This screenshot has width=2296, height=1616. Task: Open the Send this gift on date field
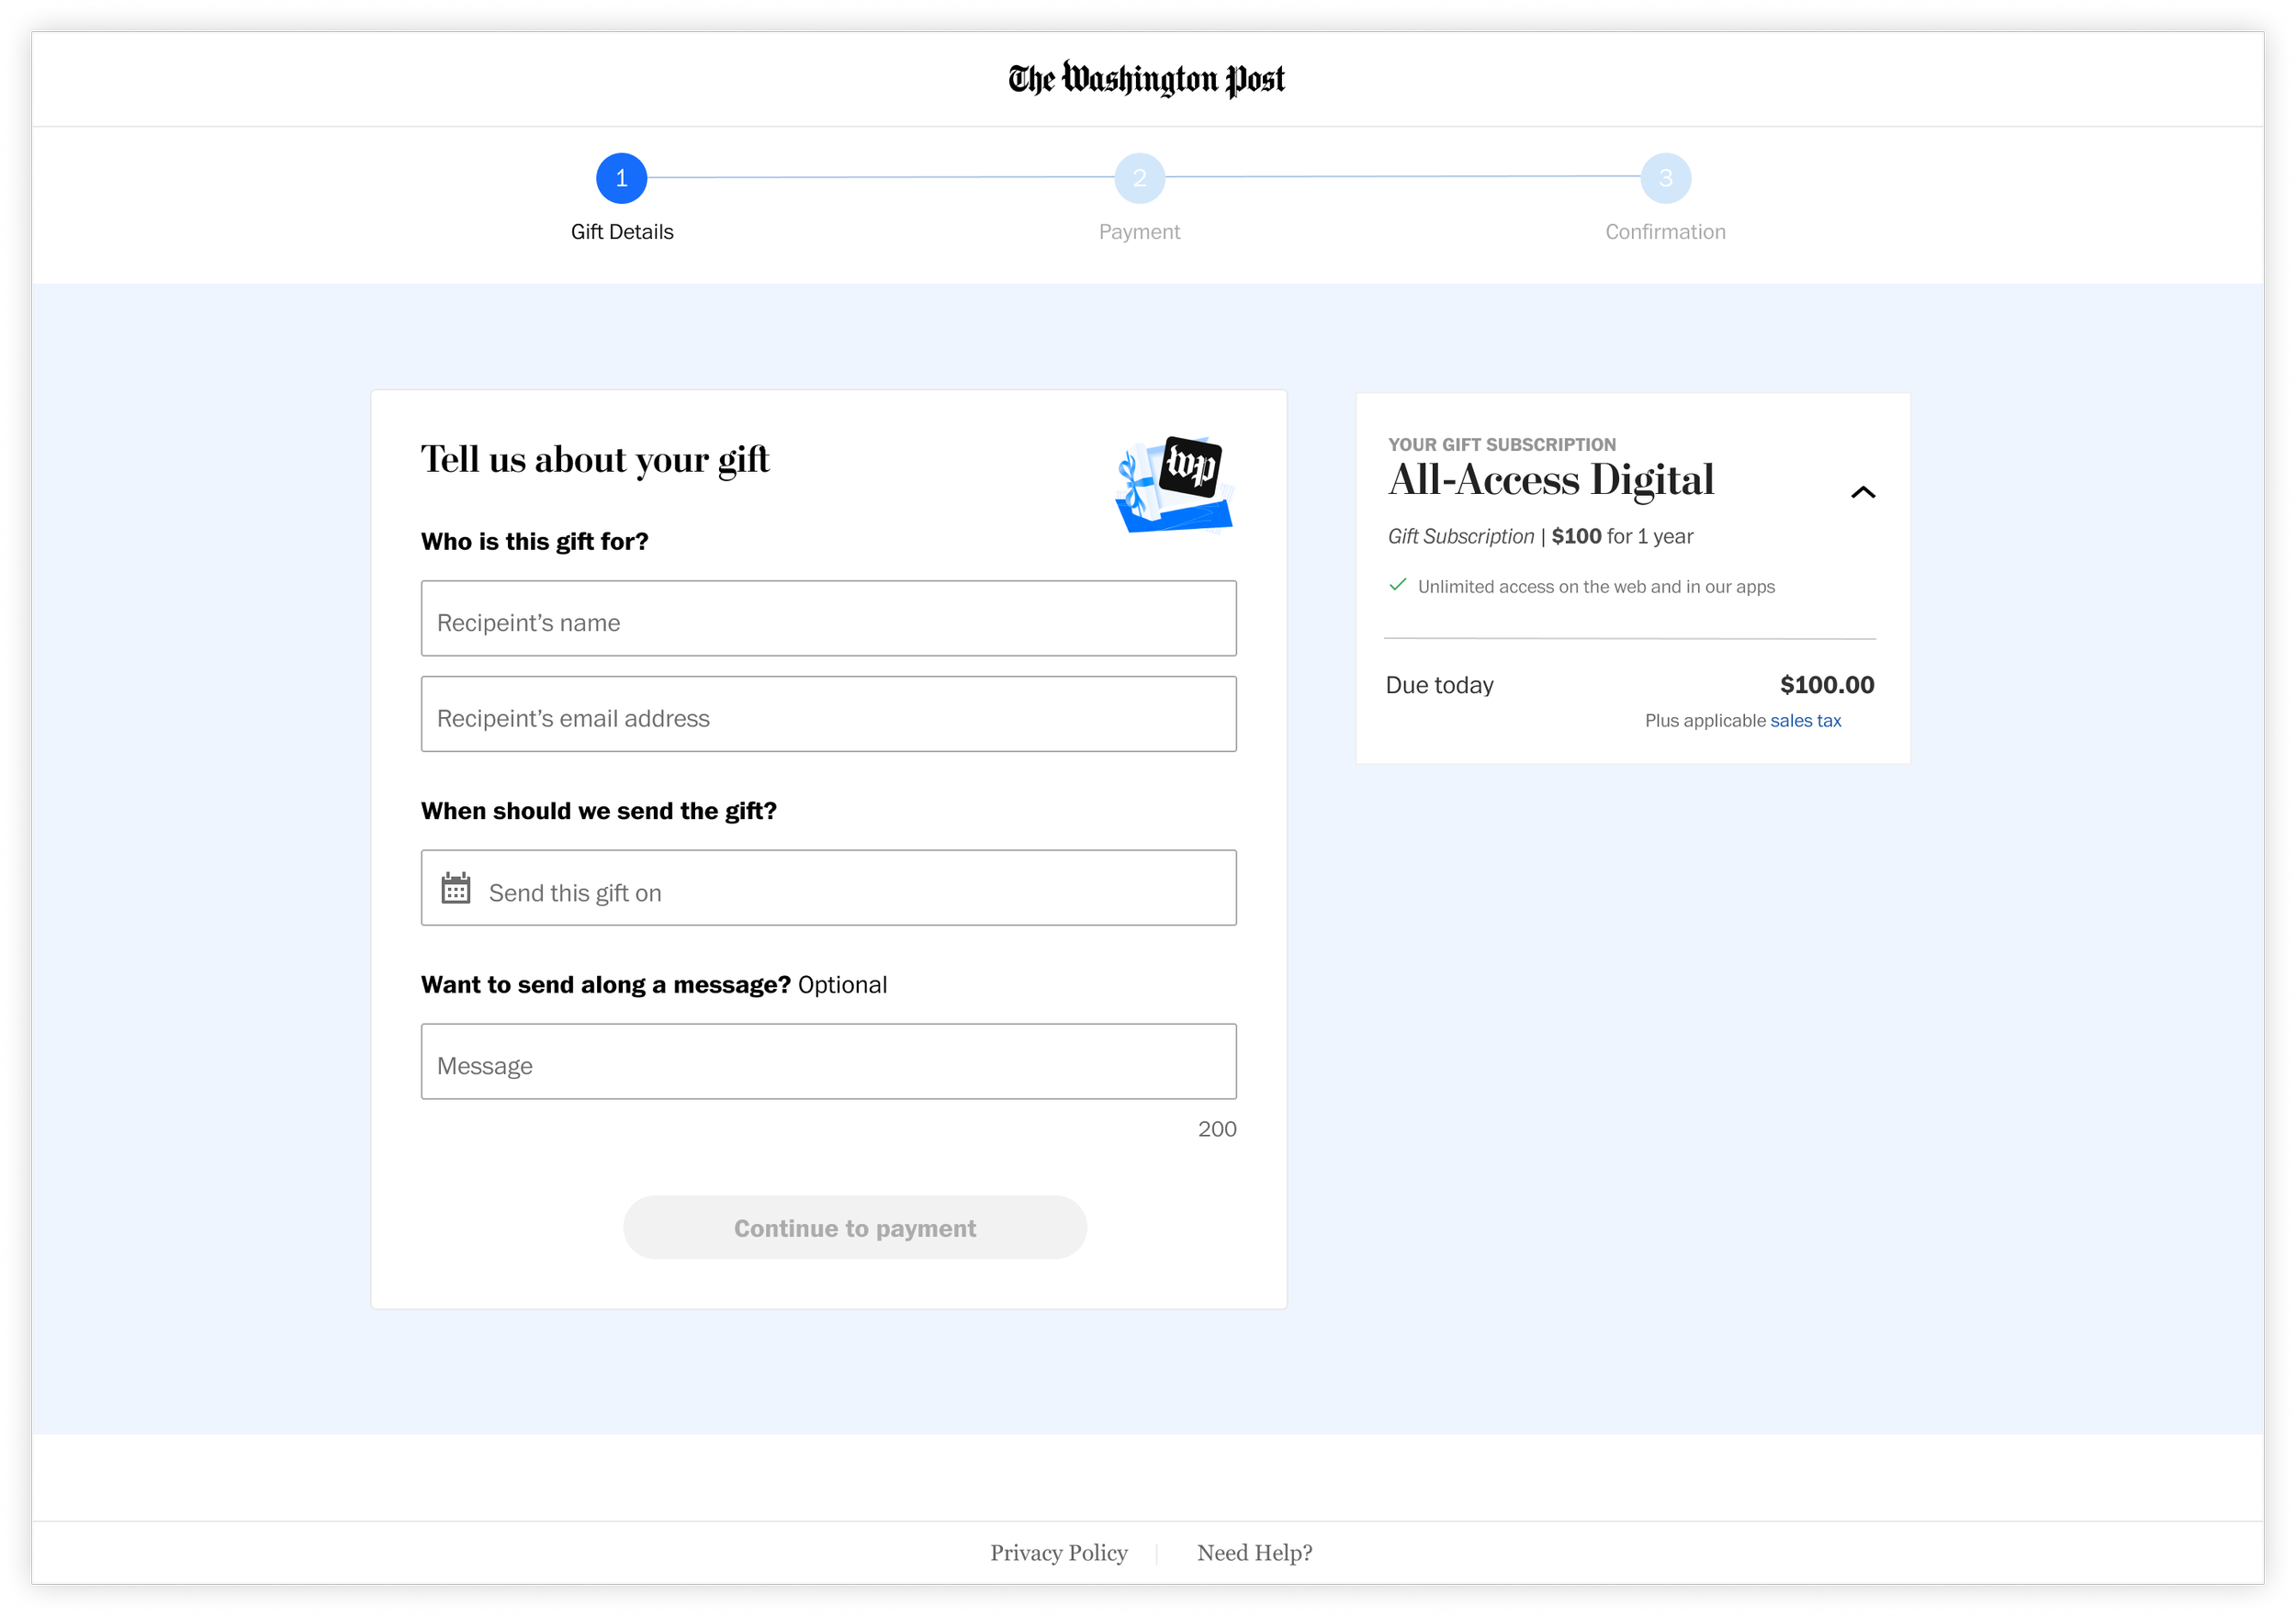[x=829, y=888]
